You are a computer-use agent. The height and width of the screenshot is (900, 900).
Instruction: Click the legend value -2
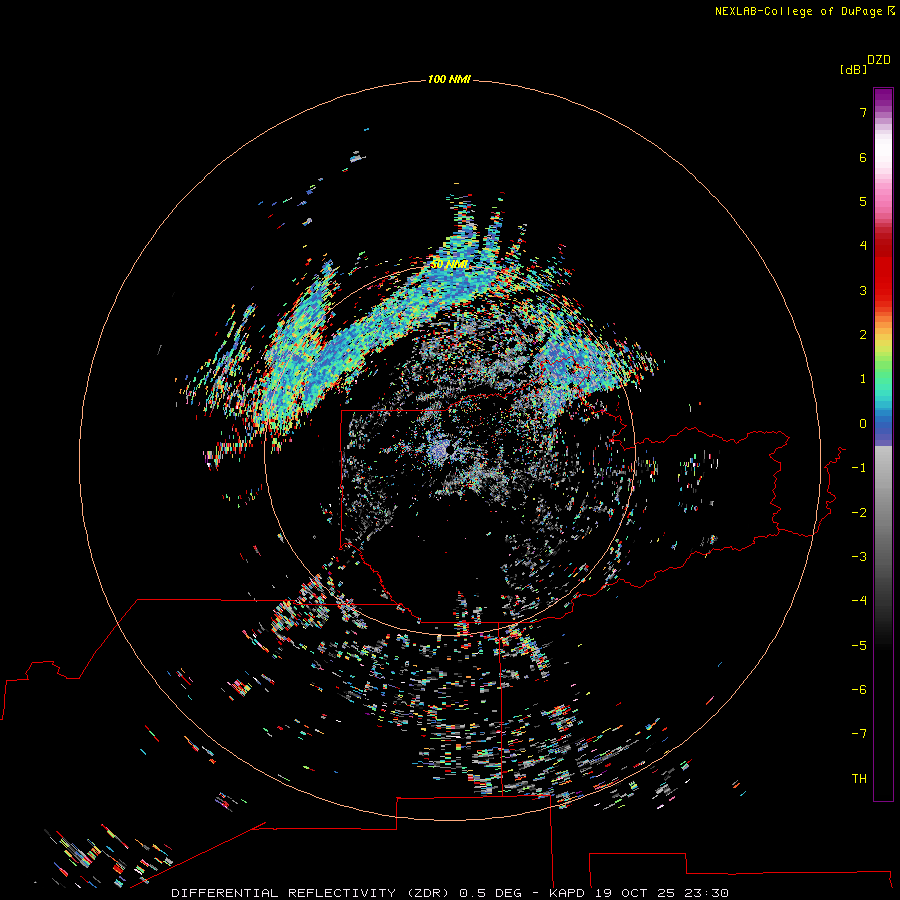[859, 513]
